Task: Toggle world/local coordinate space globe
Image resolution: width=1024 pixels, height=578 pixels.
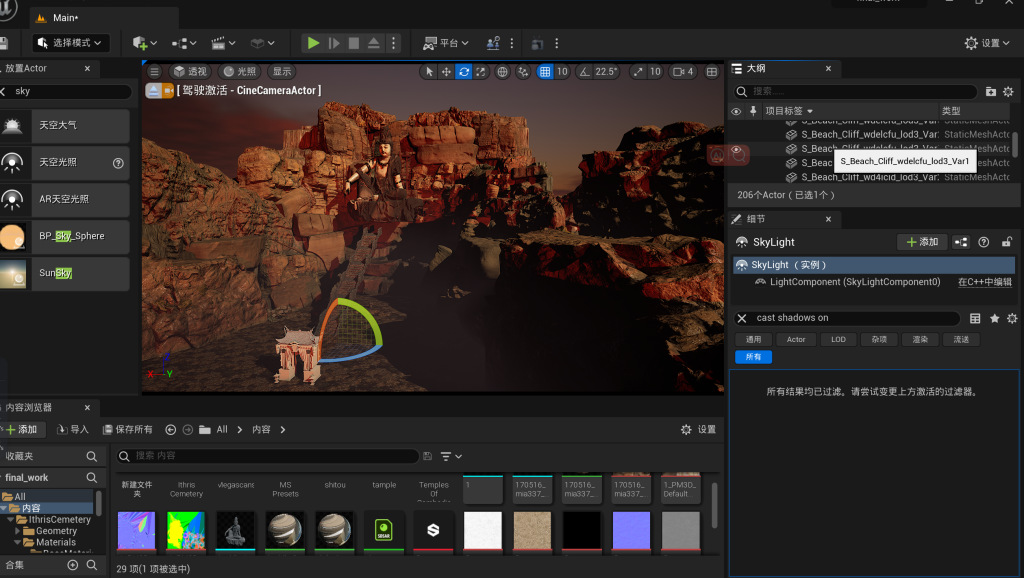Action: click(x=502, y=71)
